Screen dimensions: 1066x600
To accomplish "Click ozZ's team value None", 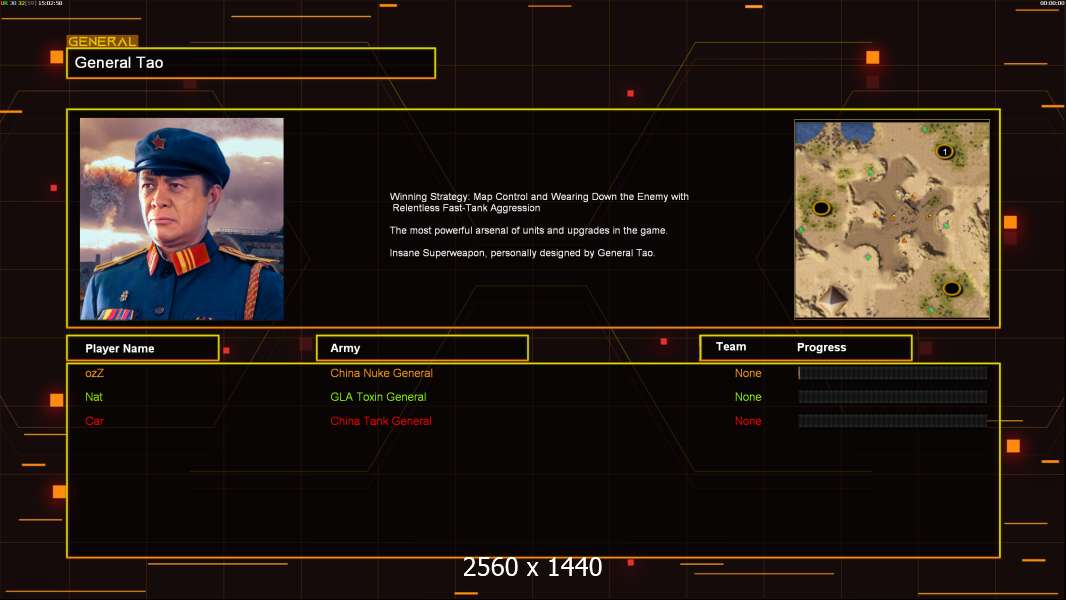I will point(748,373).
